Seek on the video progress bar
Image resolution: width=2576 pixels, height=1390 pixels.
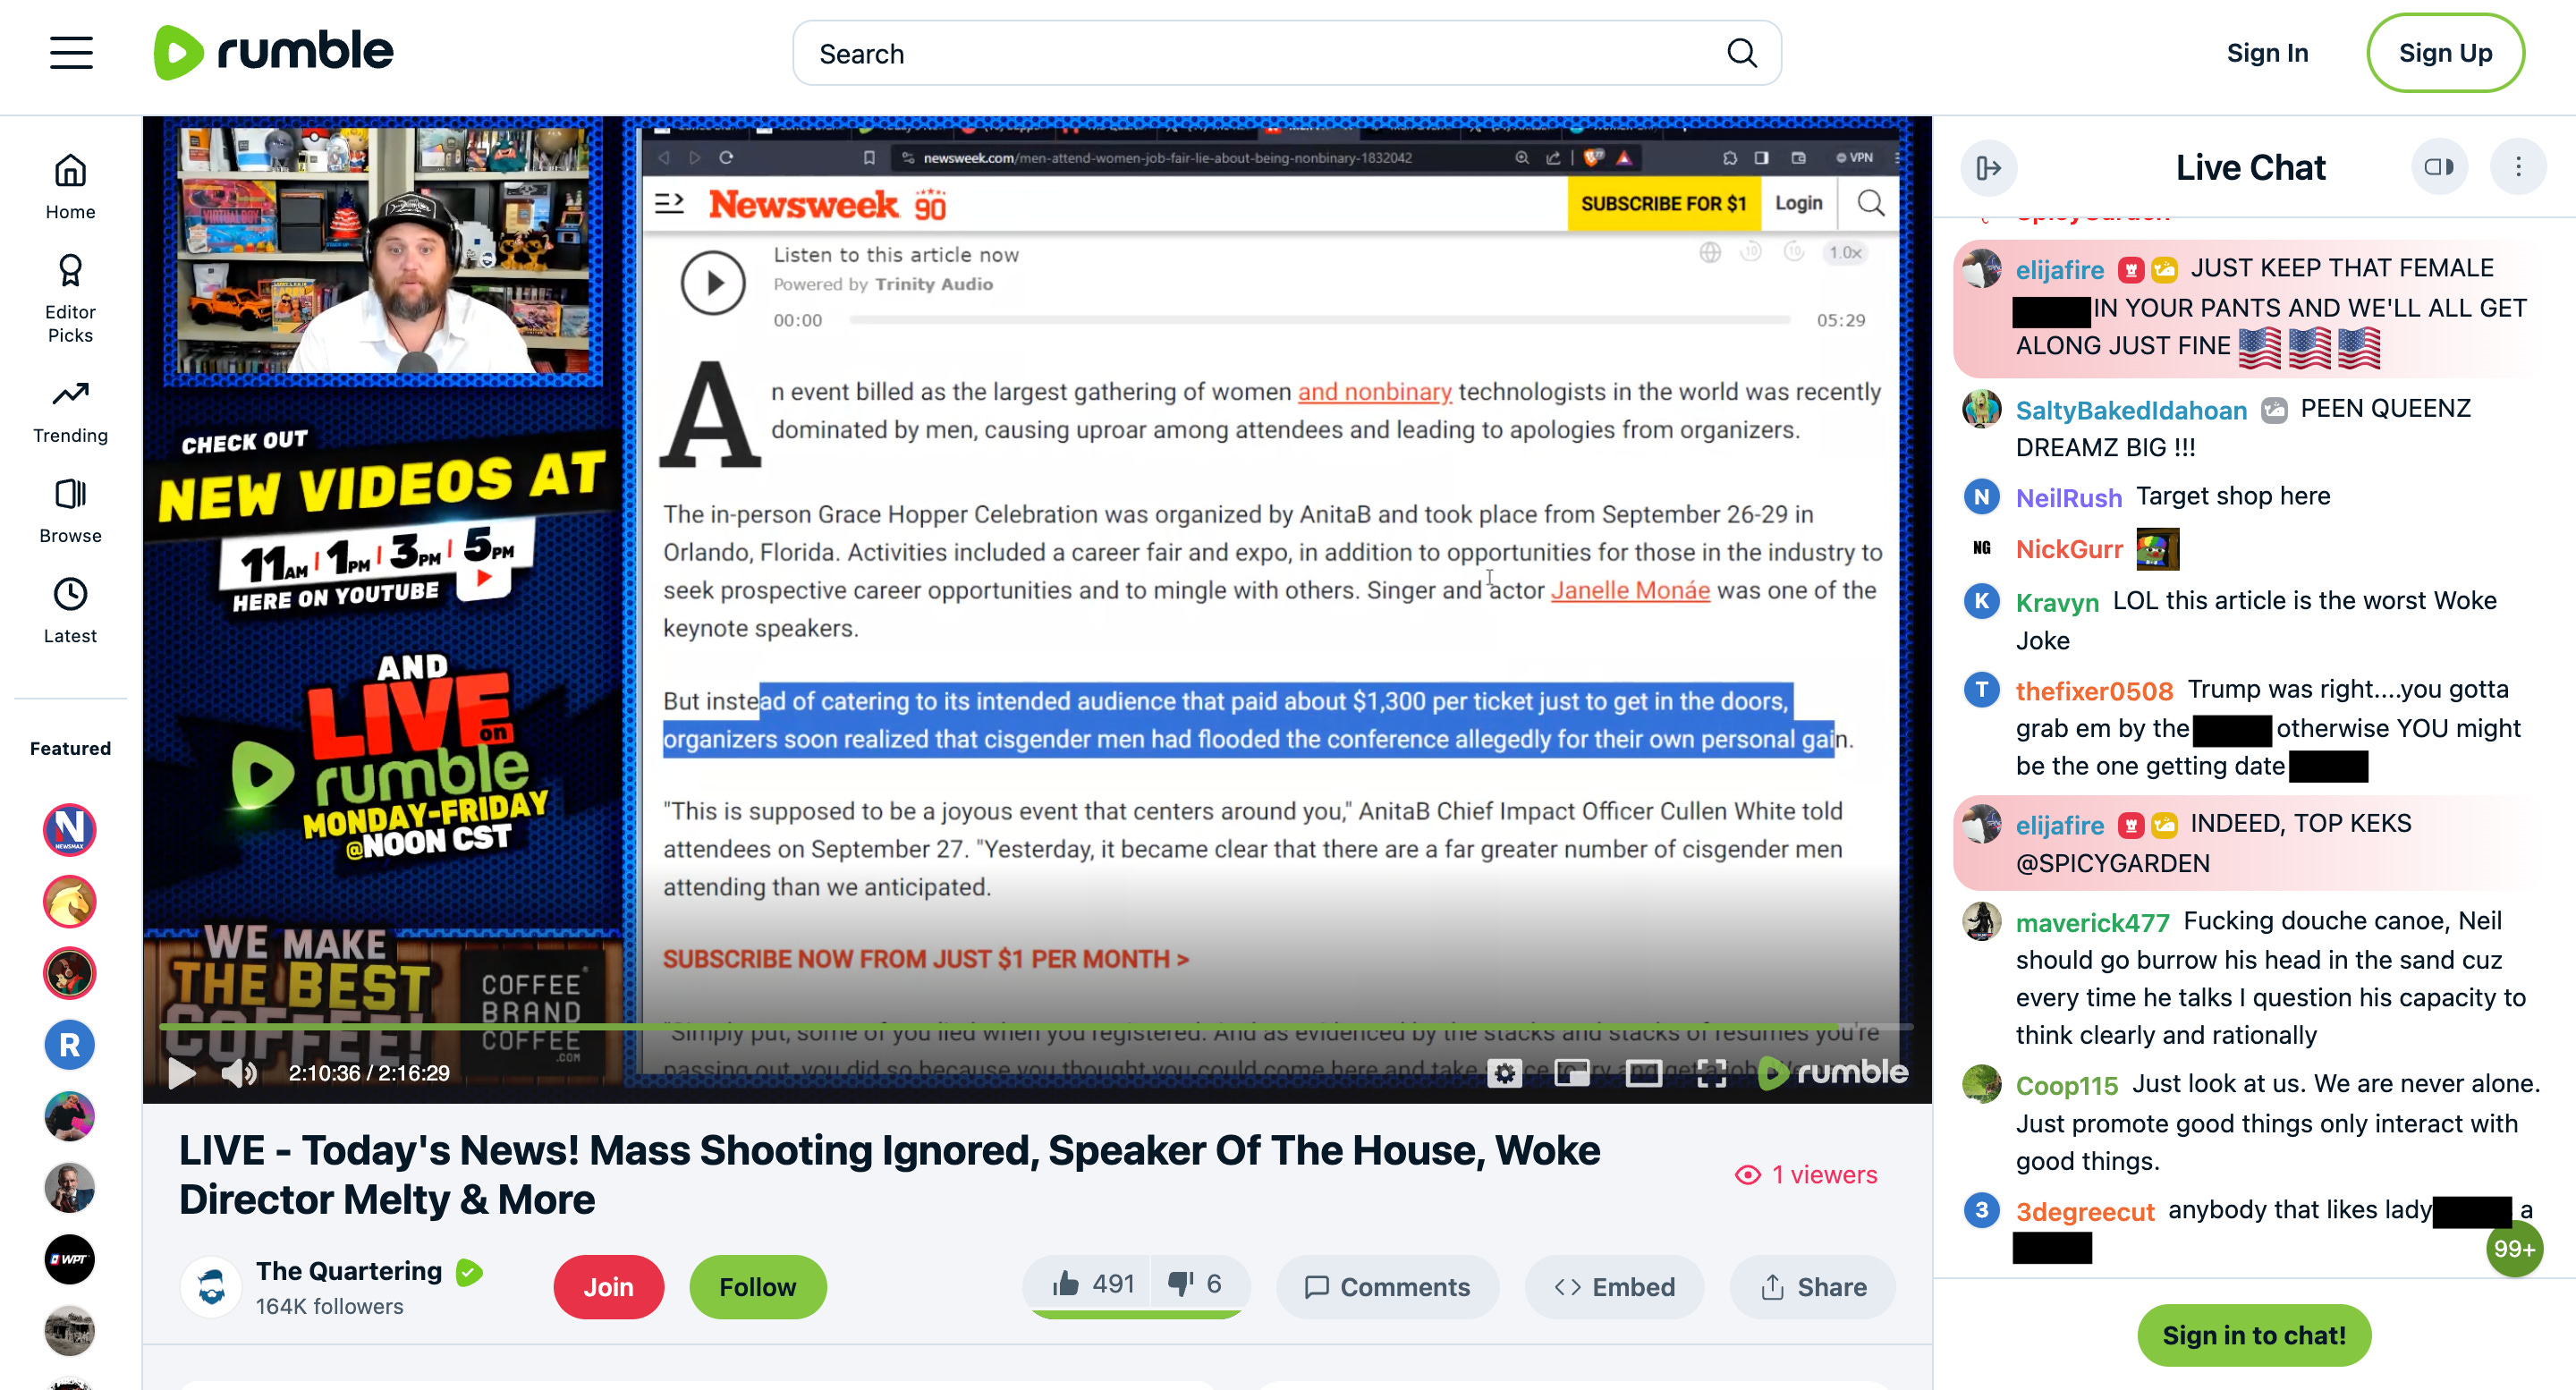(1000, 1027)
